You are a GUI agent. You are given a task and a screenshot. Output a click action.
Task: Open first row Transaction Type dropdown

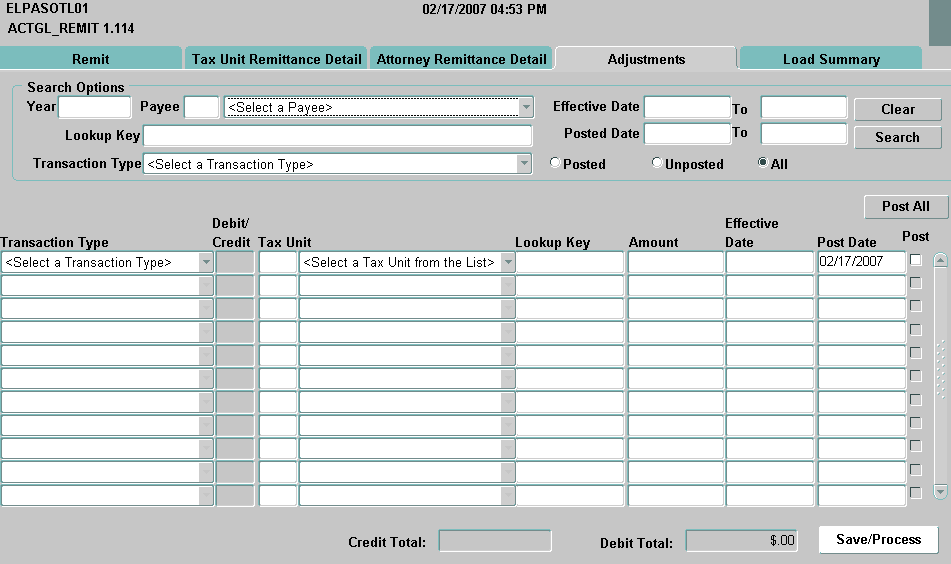pos(206,262)
